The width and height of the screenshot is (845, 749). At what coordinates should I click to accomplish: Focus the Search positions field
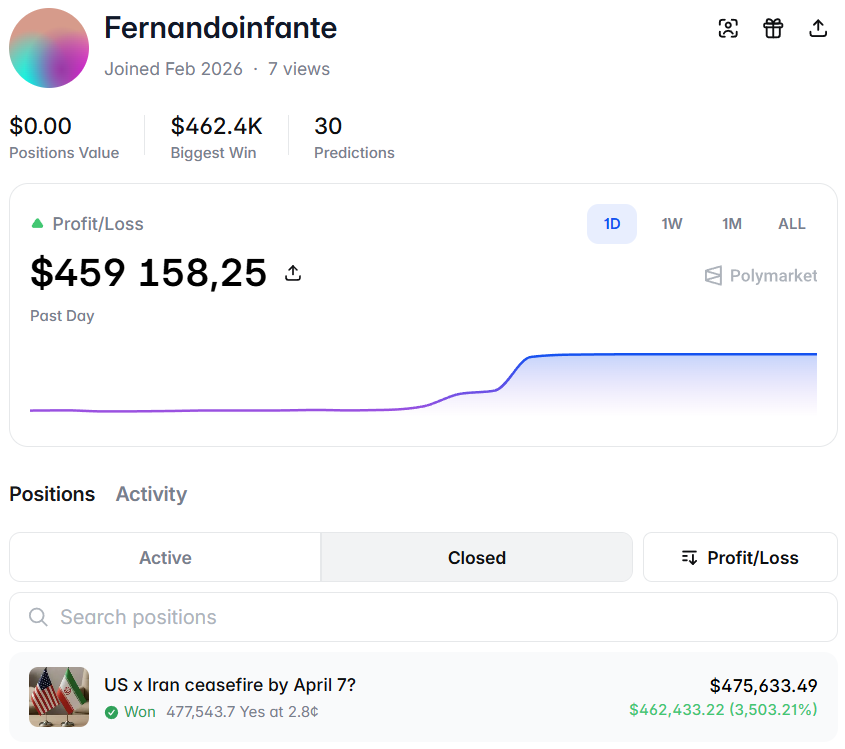[423, 617]
